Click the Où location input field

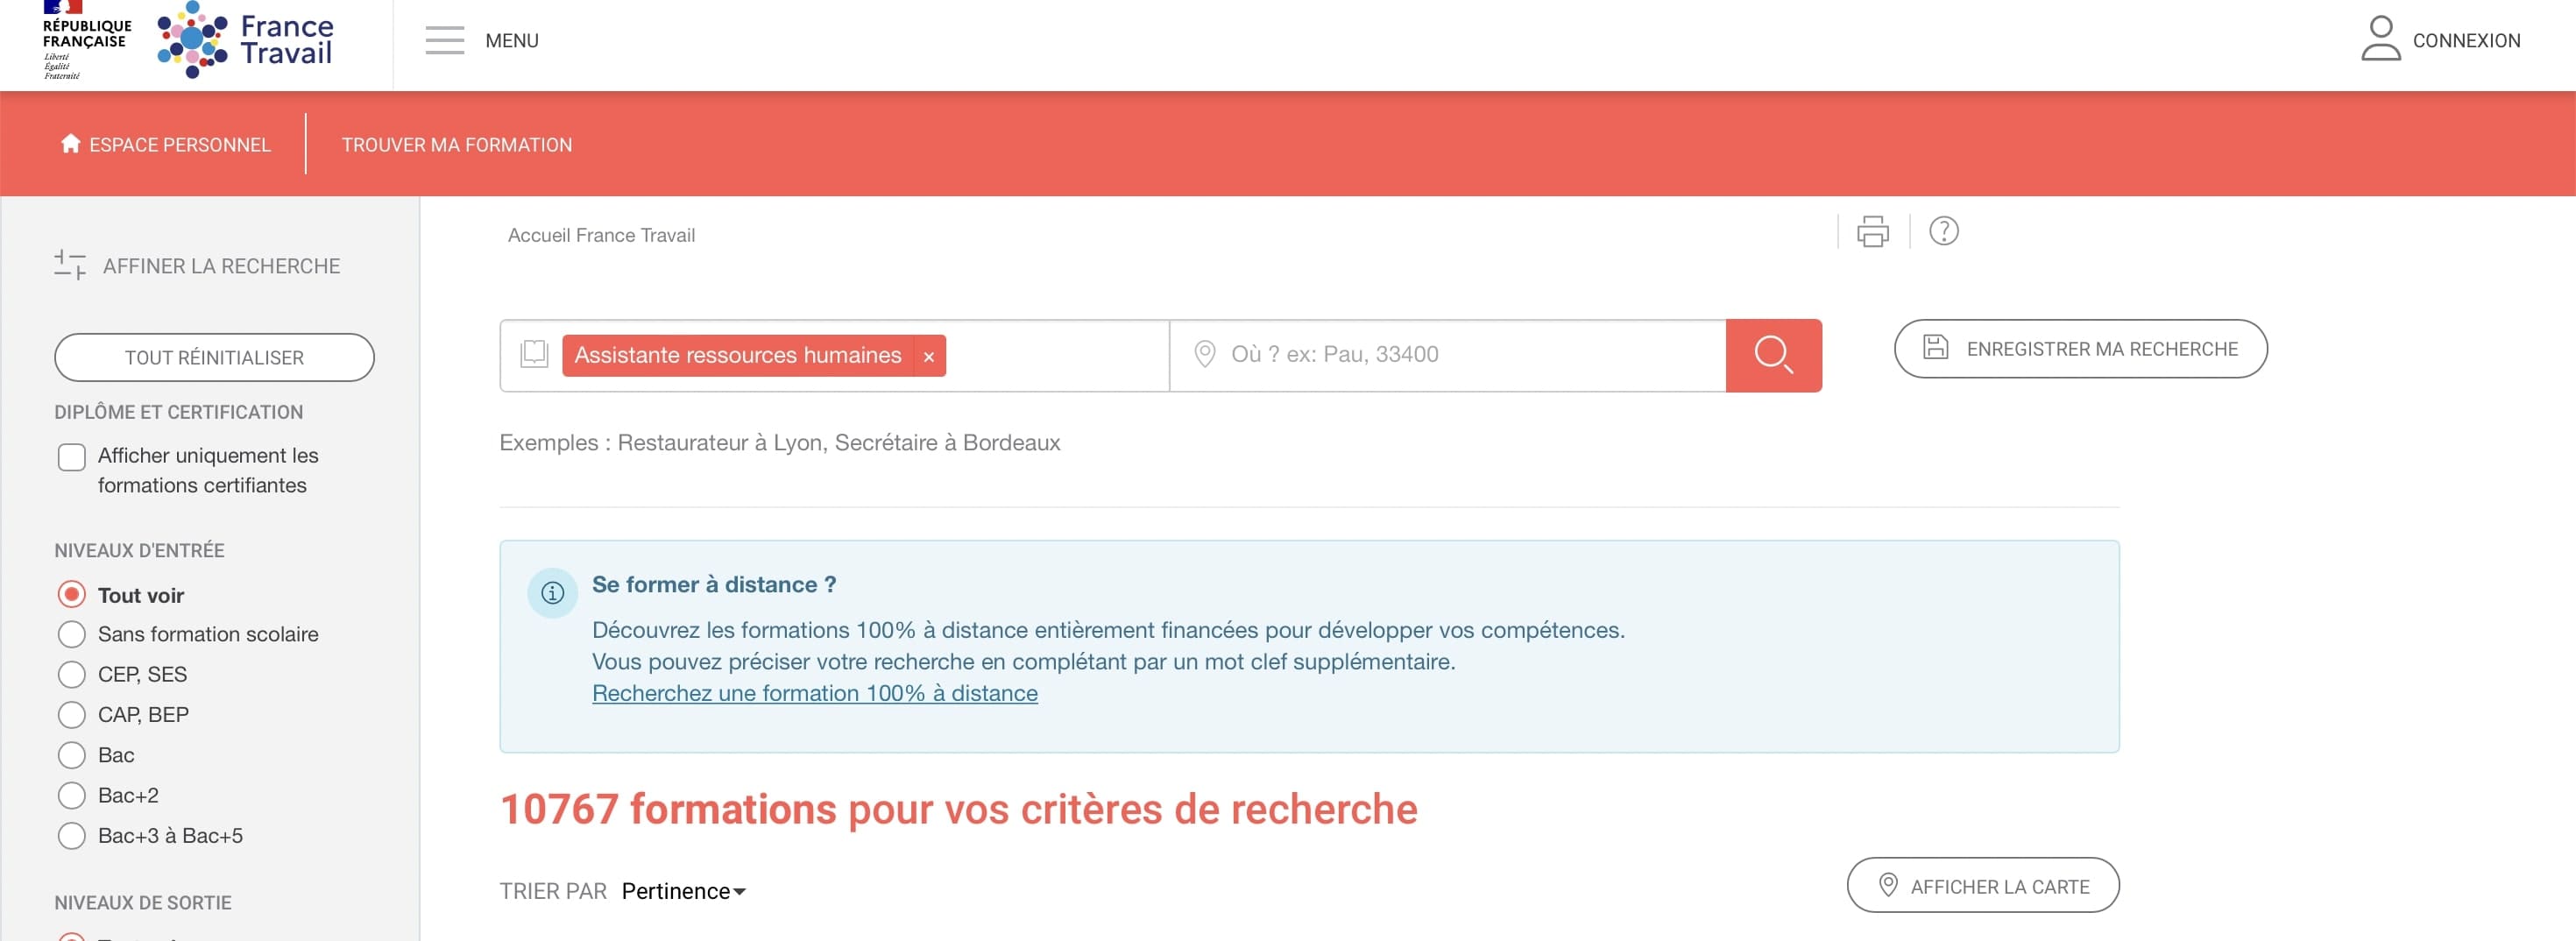click(1447, 354)
